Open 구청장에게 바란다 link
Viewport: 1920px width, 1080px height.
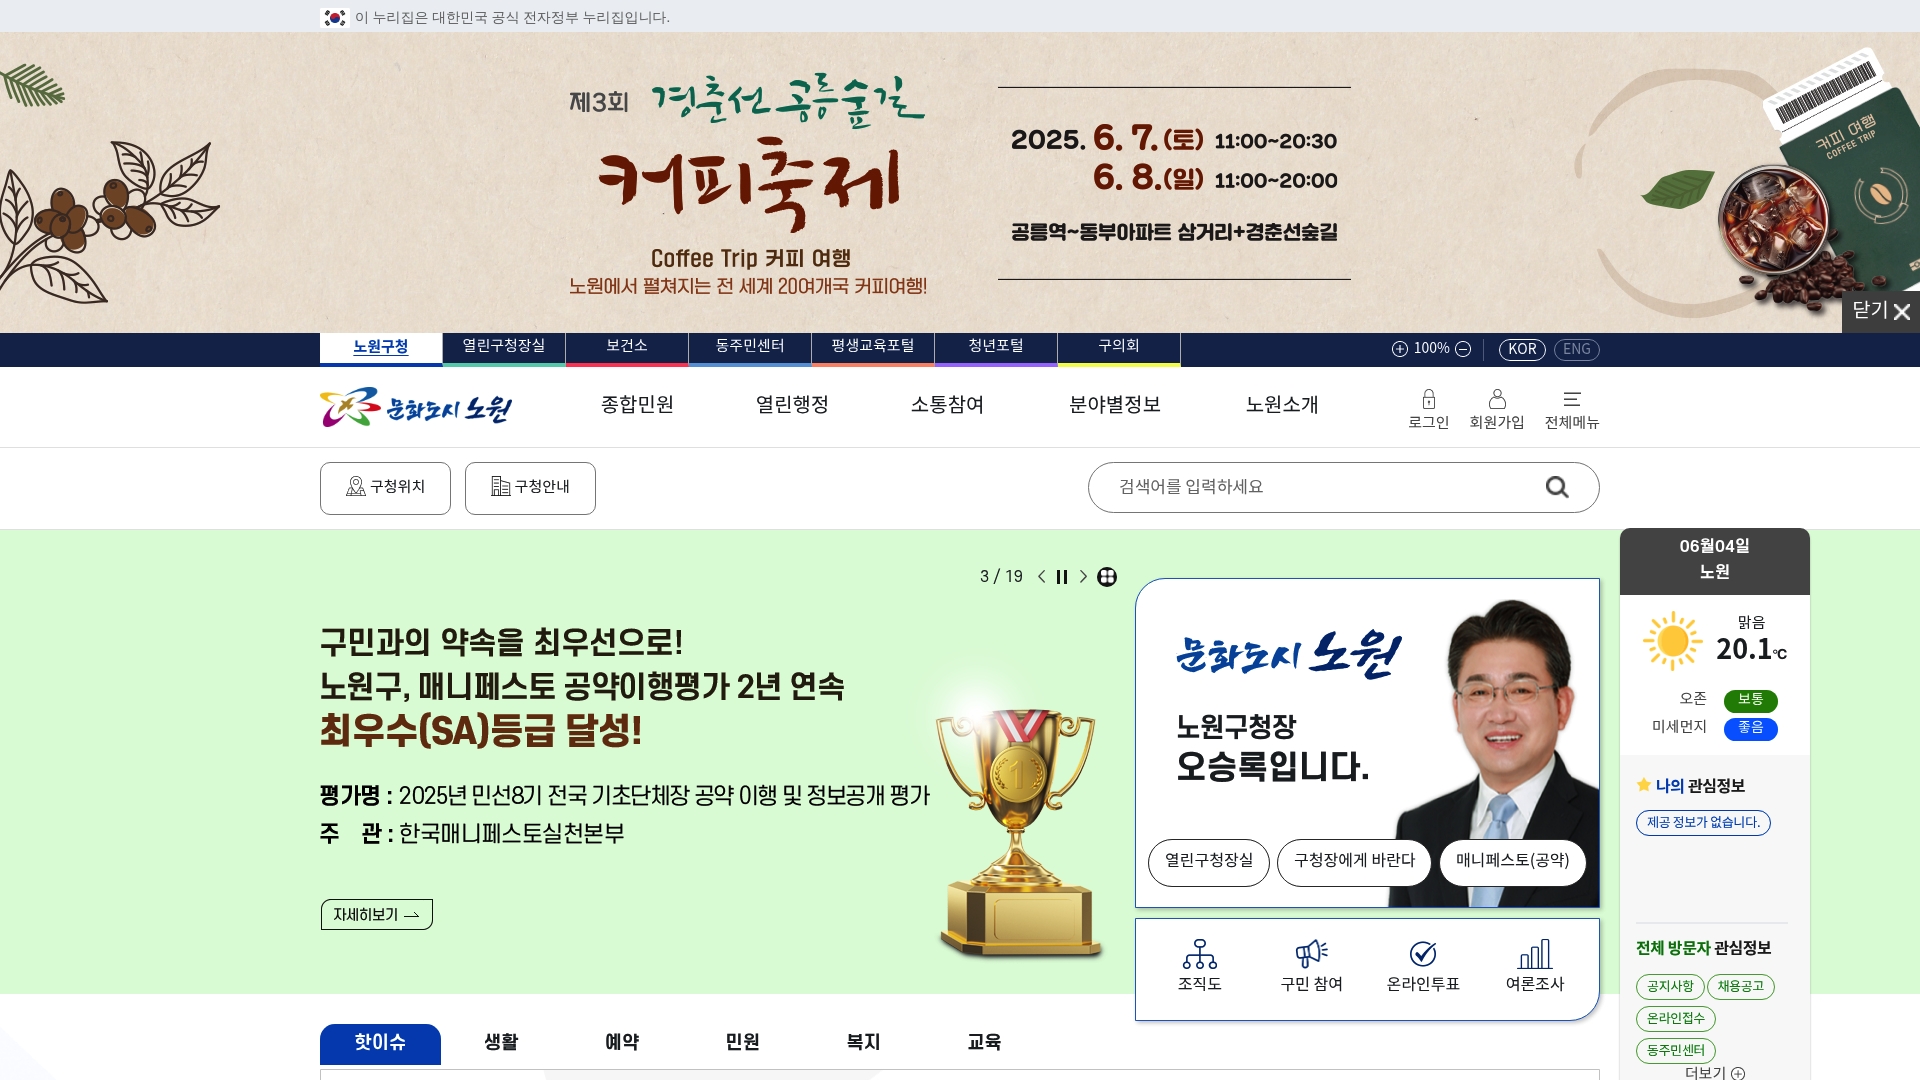point(1354,861)
